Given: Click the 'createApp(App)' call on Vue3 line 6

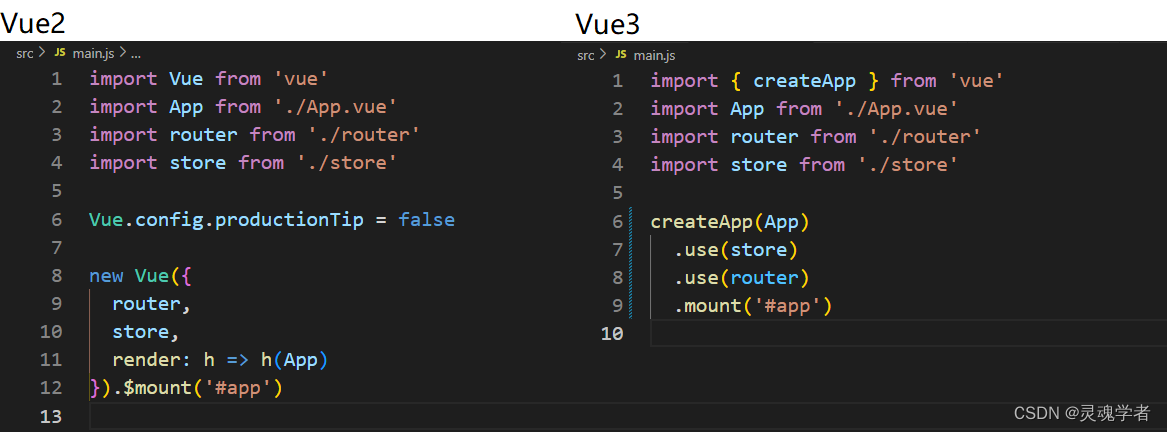Looking at the screenshot, I should click(730, 221).
